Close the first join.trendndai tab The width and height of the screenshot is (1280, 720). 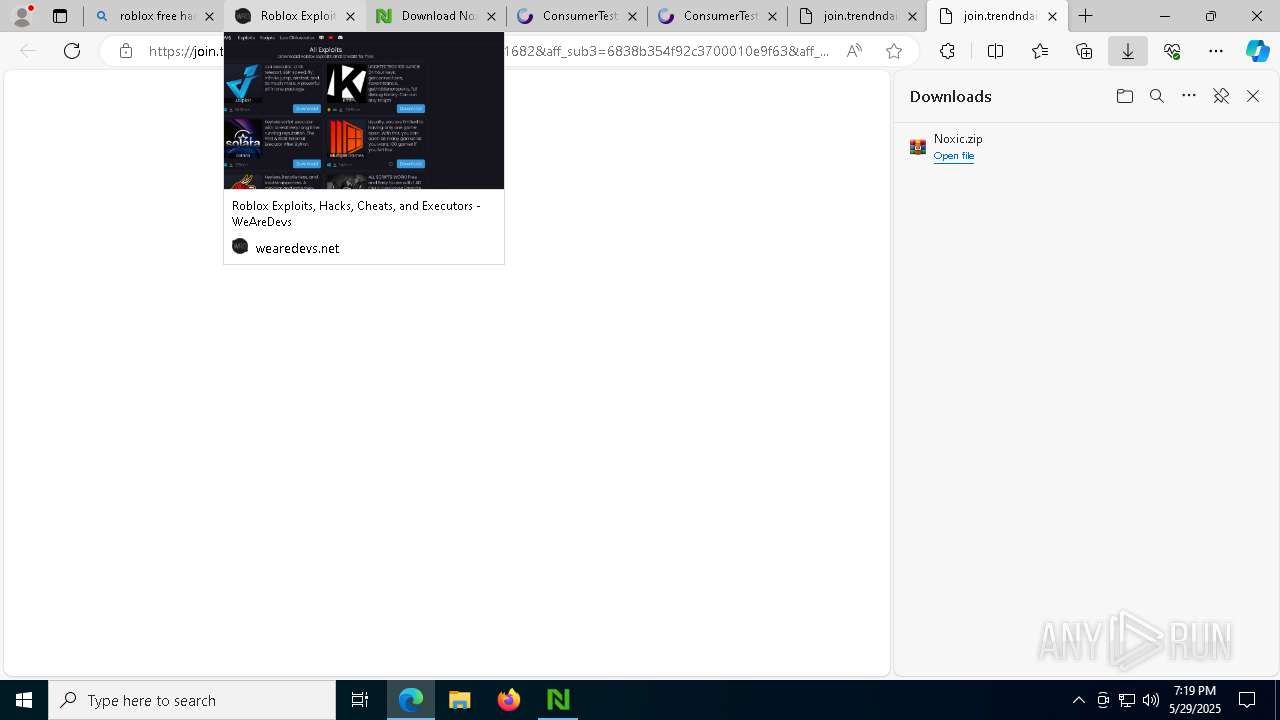click(912, 16)
